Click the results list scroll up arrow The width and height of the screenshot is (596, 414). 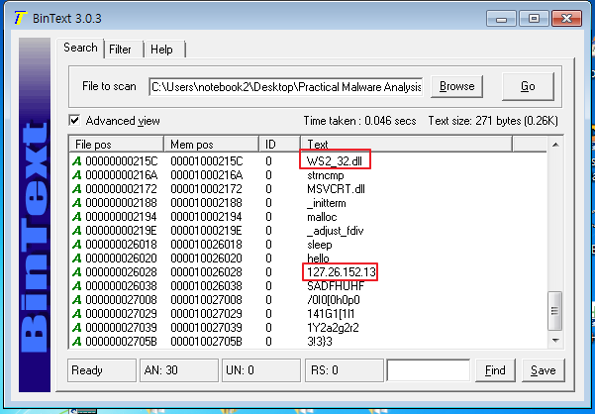[555, 145]
